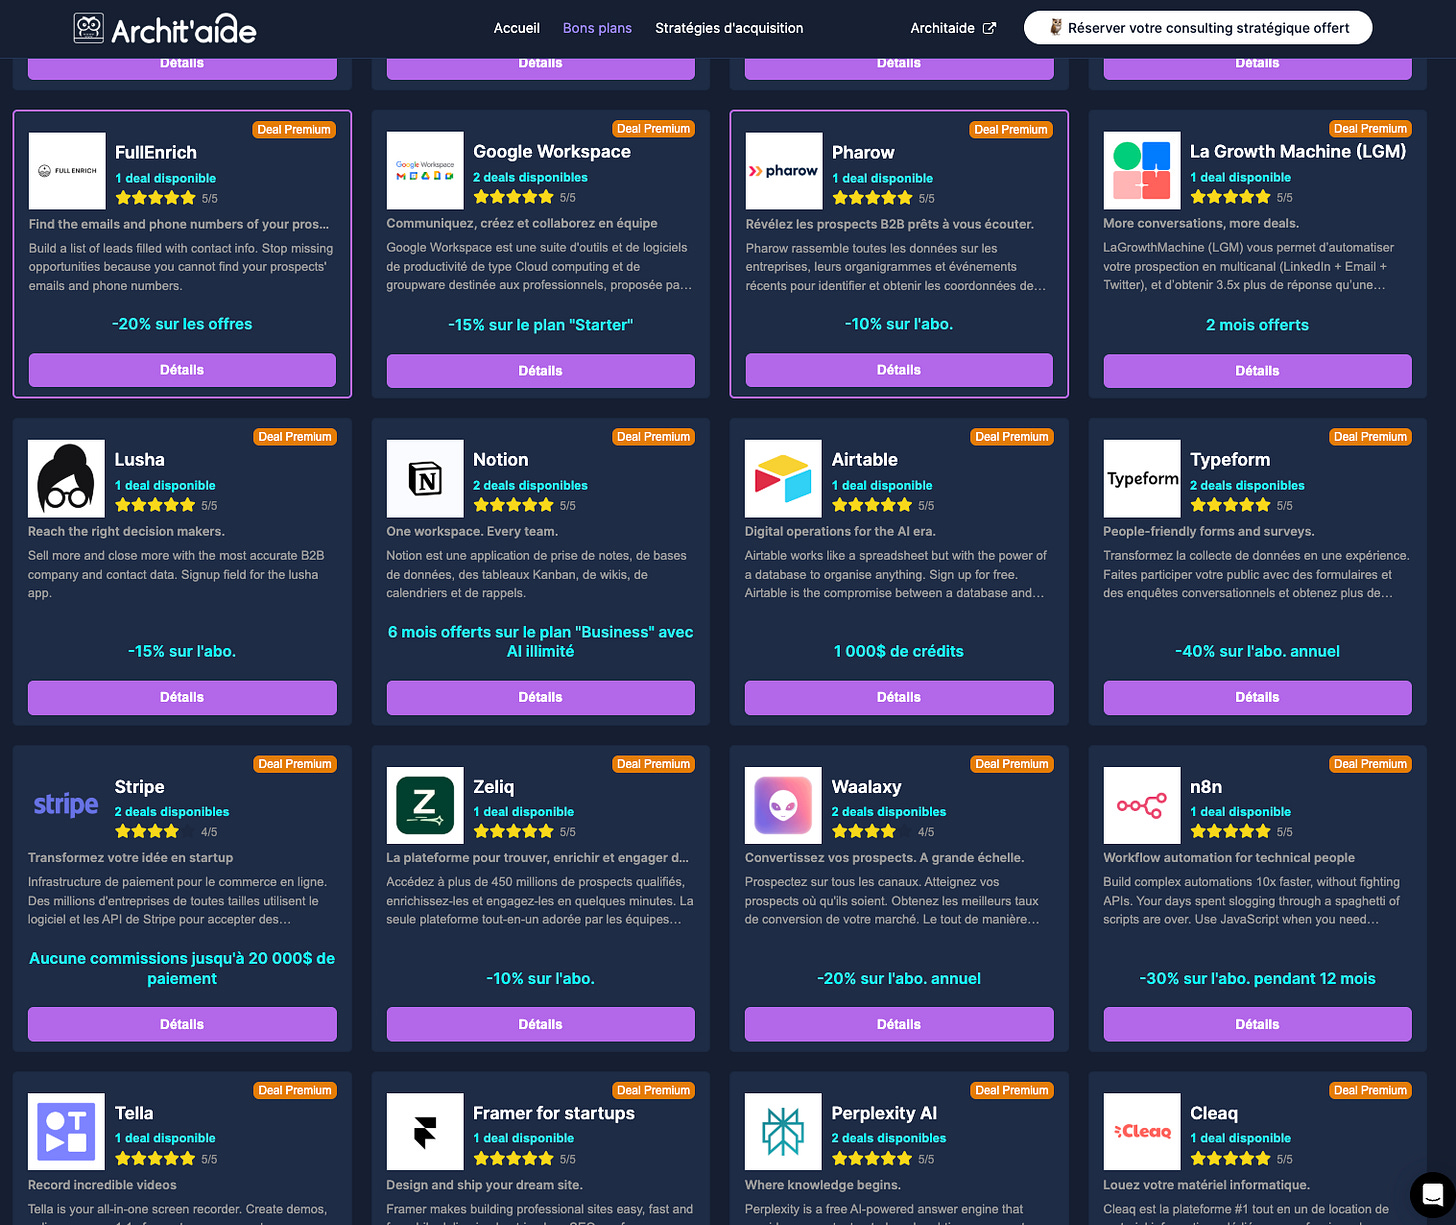
Task: Click Deal Premium badge on Cleaq card
Action: click(x=1370, y=1090)
